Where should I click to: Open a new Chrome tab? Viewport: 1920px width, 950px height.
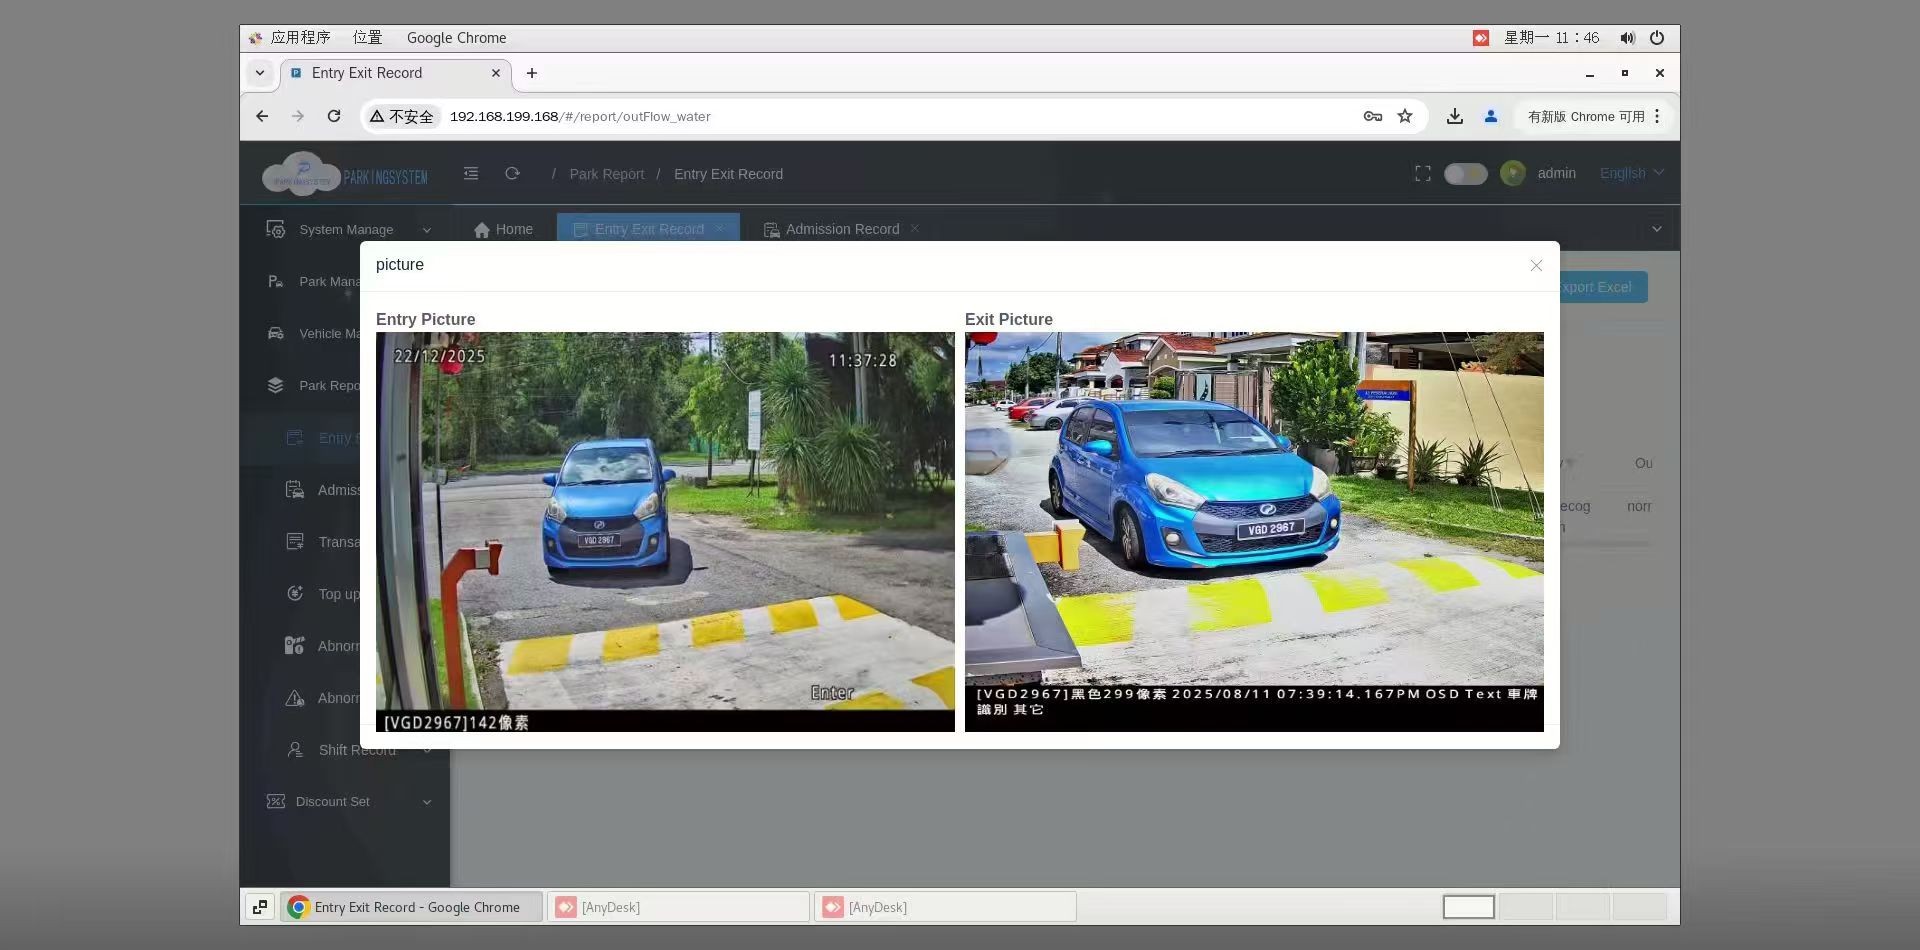coord(532,73)
